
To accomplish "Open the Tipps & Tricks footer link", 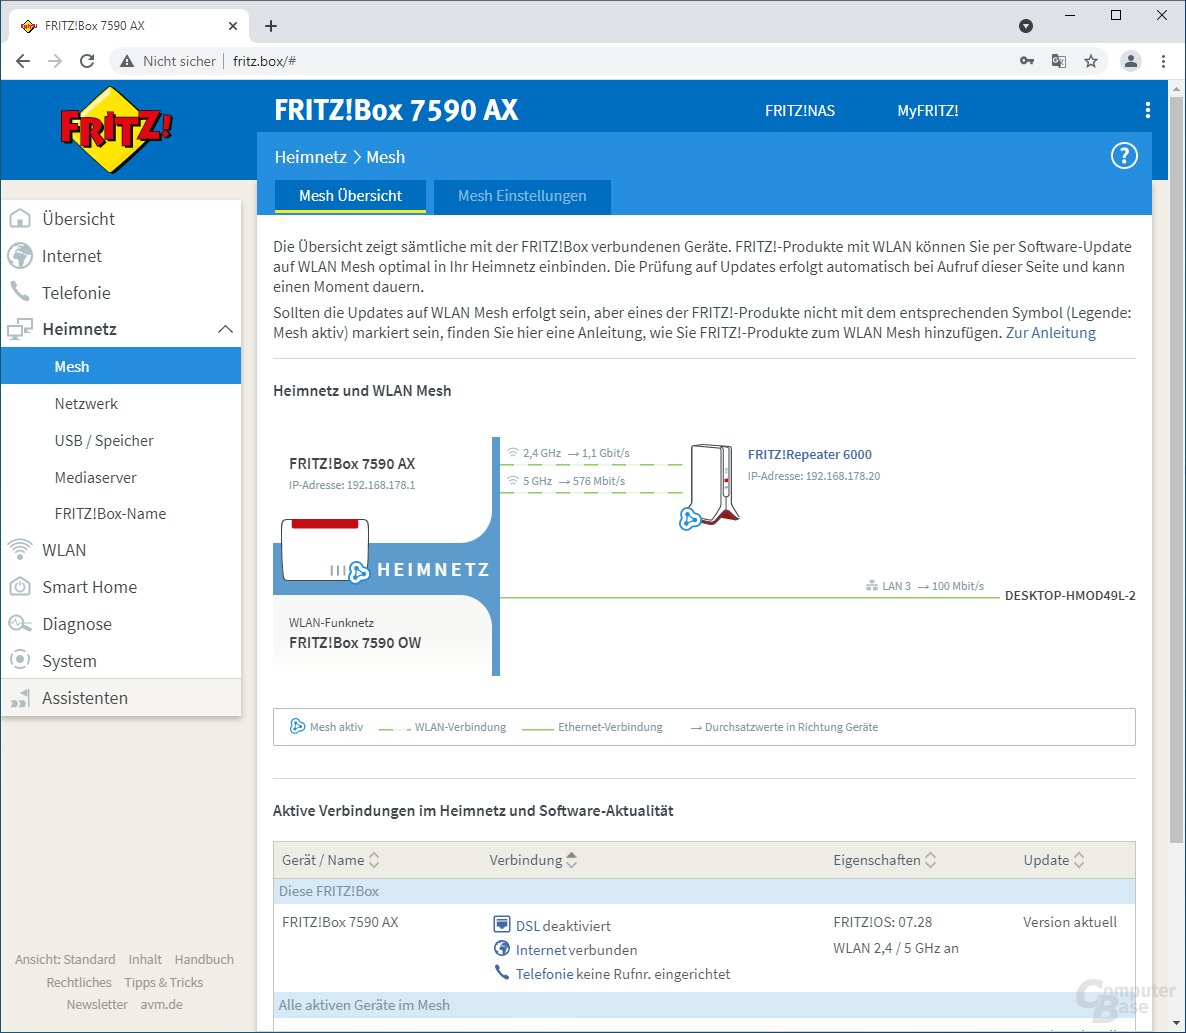I will pyautogui.click(x=163, y=982).
